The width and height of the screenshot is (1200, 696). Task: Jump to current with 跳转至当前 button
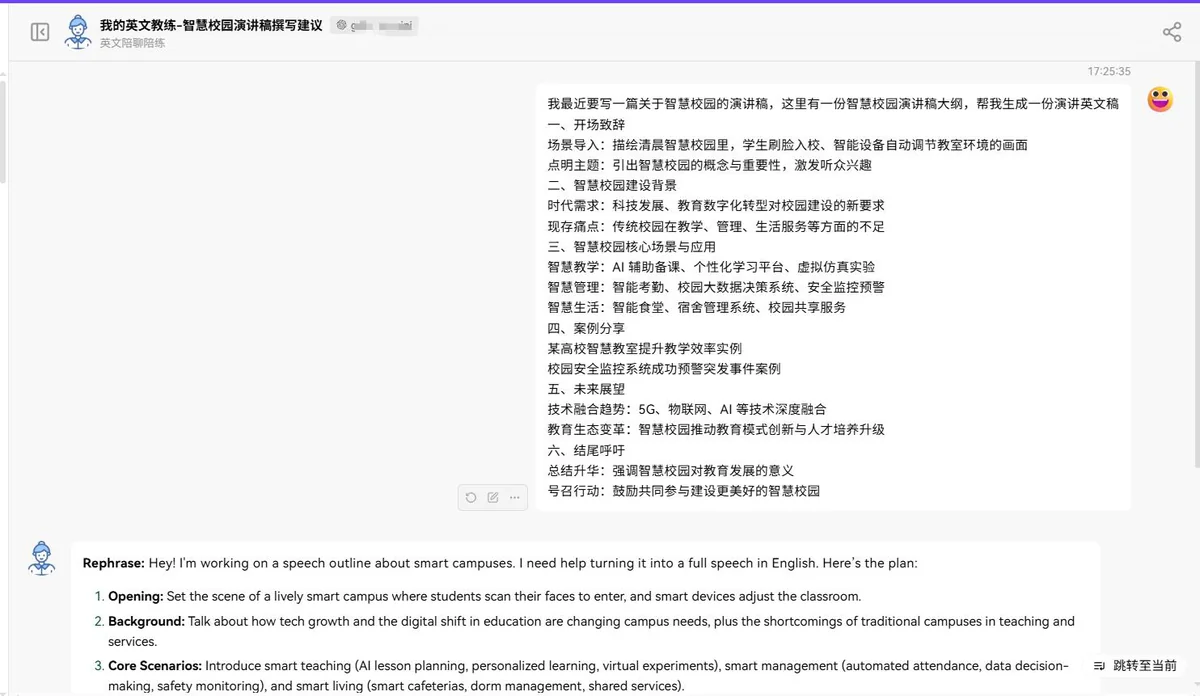(1135, 665)
